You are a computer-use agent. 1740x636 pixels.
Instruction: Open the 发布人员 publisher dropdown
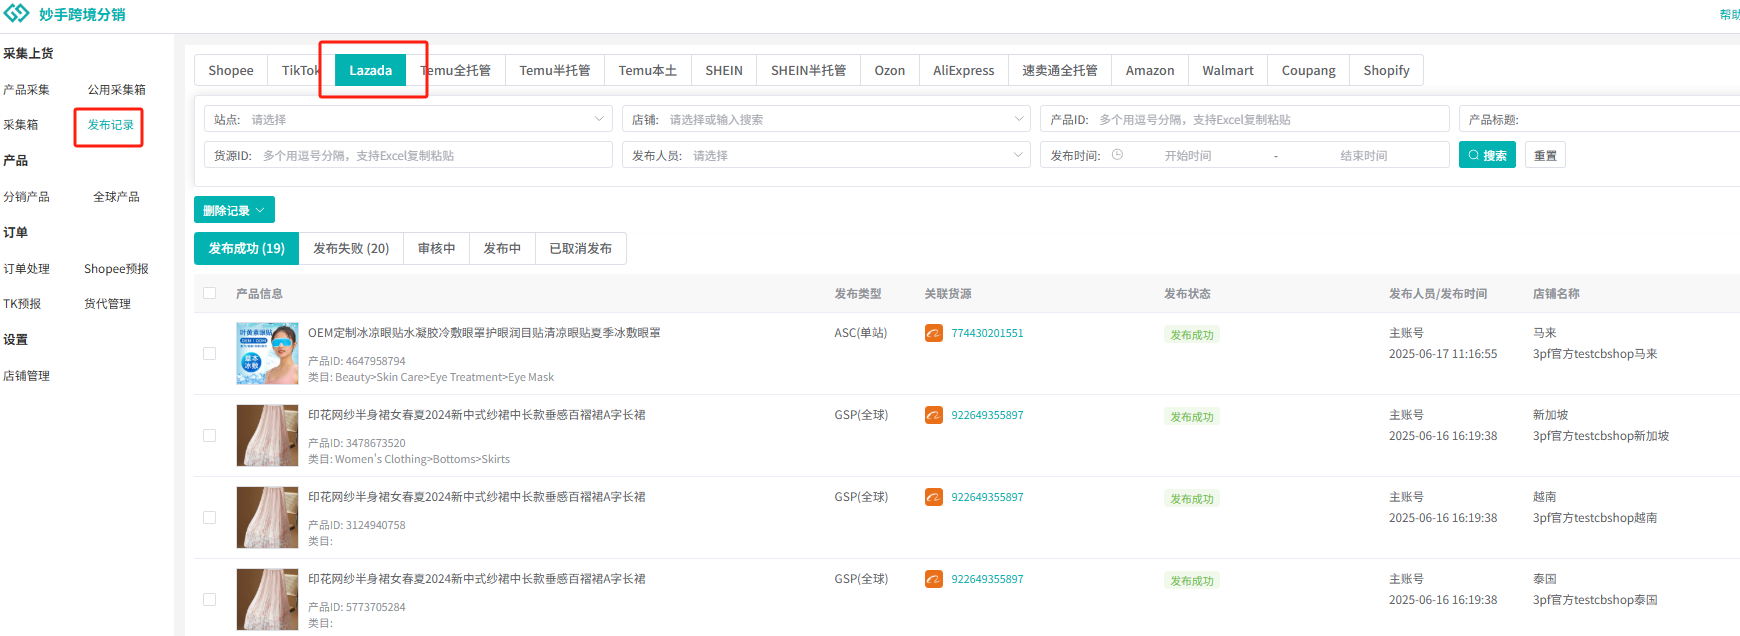(x=826, y=155)
